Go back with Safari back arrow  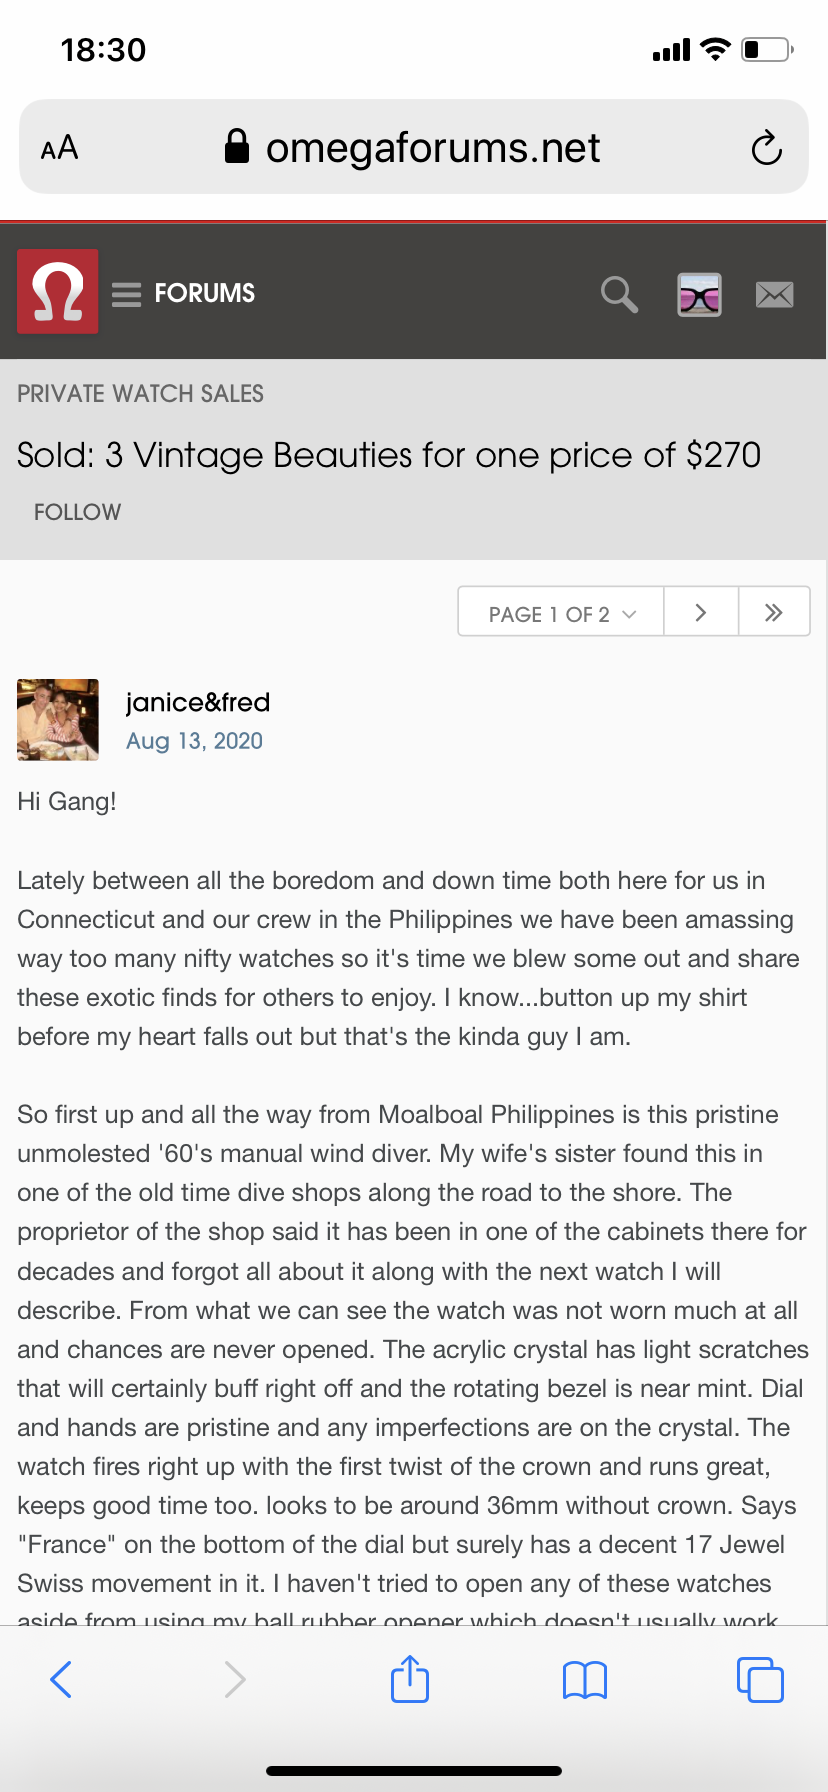[x=61, y=1679]
